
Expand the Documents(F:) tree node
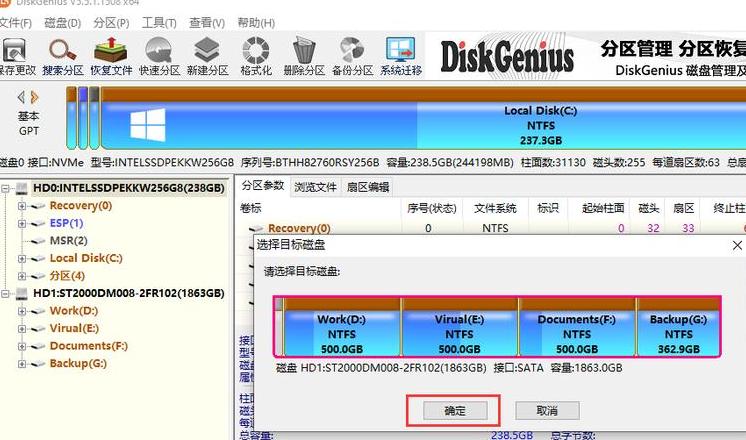coord(21,346)
